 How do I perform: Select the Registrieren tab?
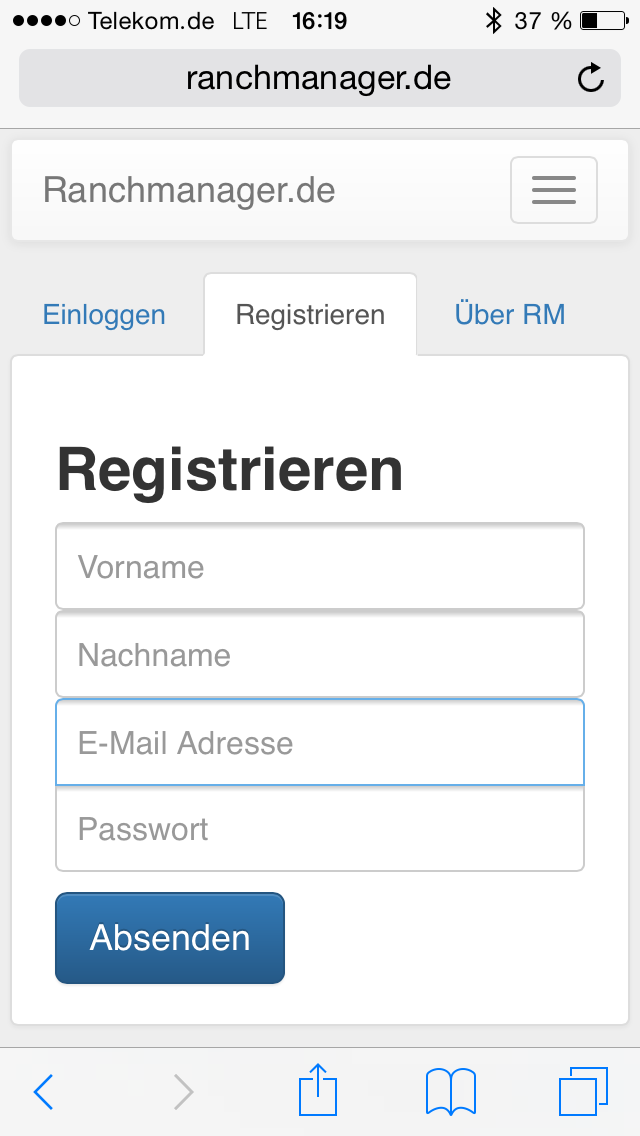pos(310,315)
